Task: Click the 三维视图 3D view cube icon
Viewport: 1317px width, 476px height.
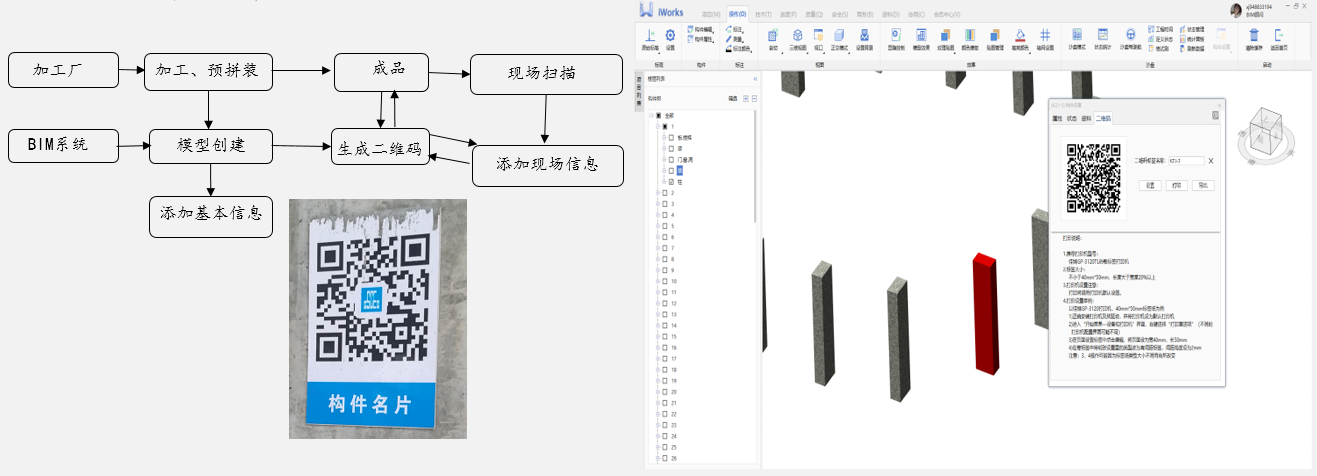Action: pos(798,35)
